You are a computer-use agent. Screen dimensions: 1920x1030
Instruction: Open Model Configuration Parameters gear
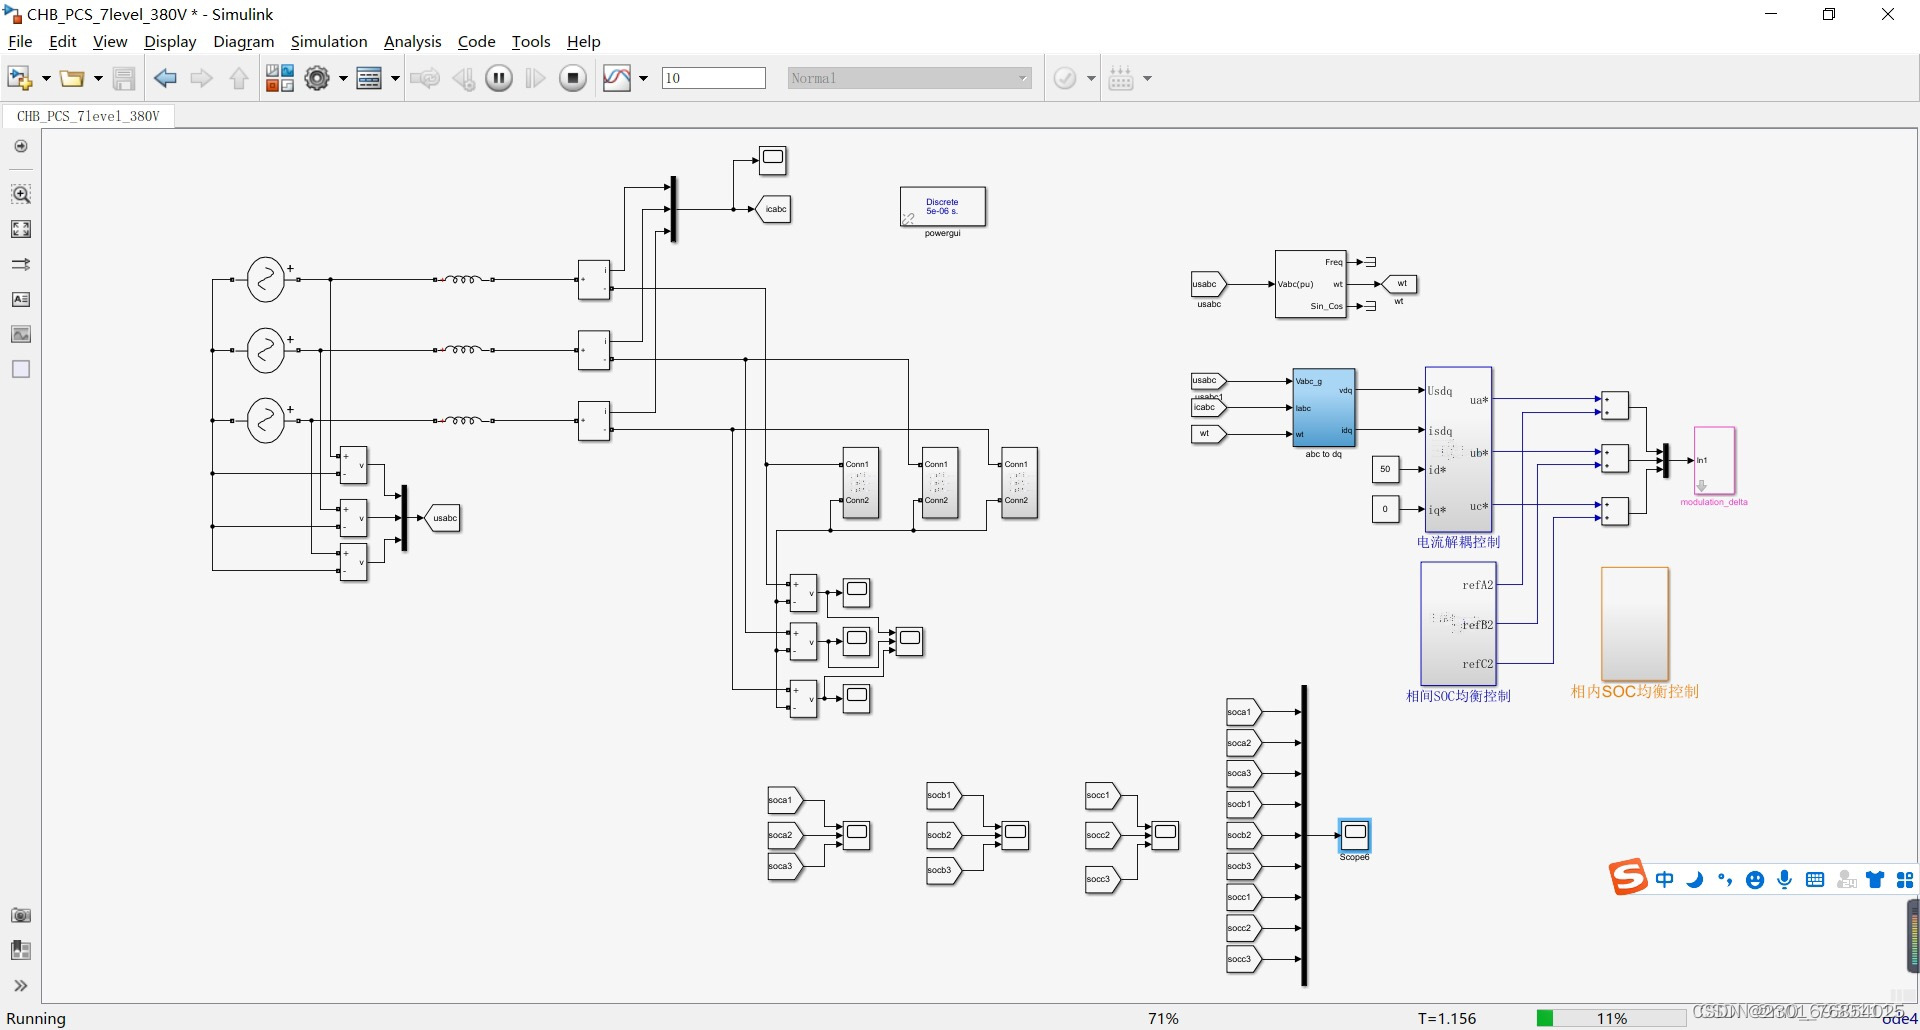click(317, 78)
